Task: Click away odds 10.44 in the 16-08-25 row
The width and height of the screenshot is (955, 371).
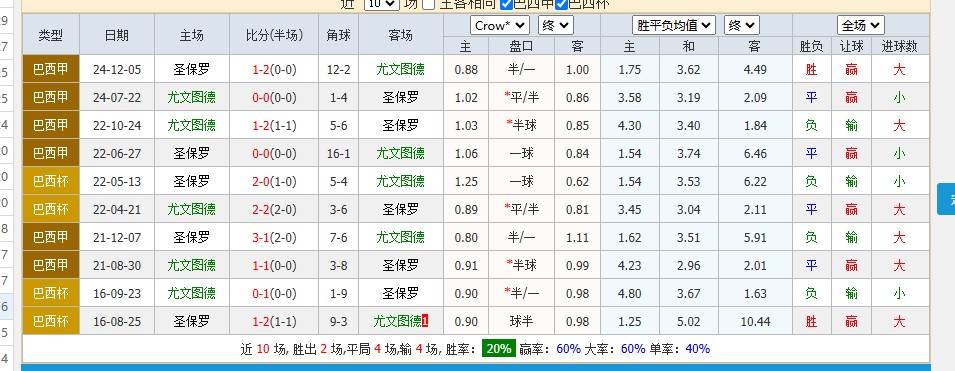Action: click(x=755, y=322)
